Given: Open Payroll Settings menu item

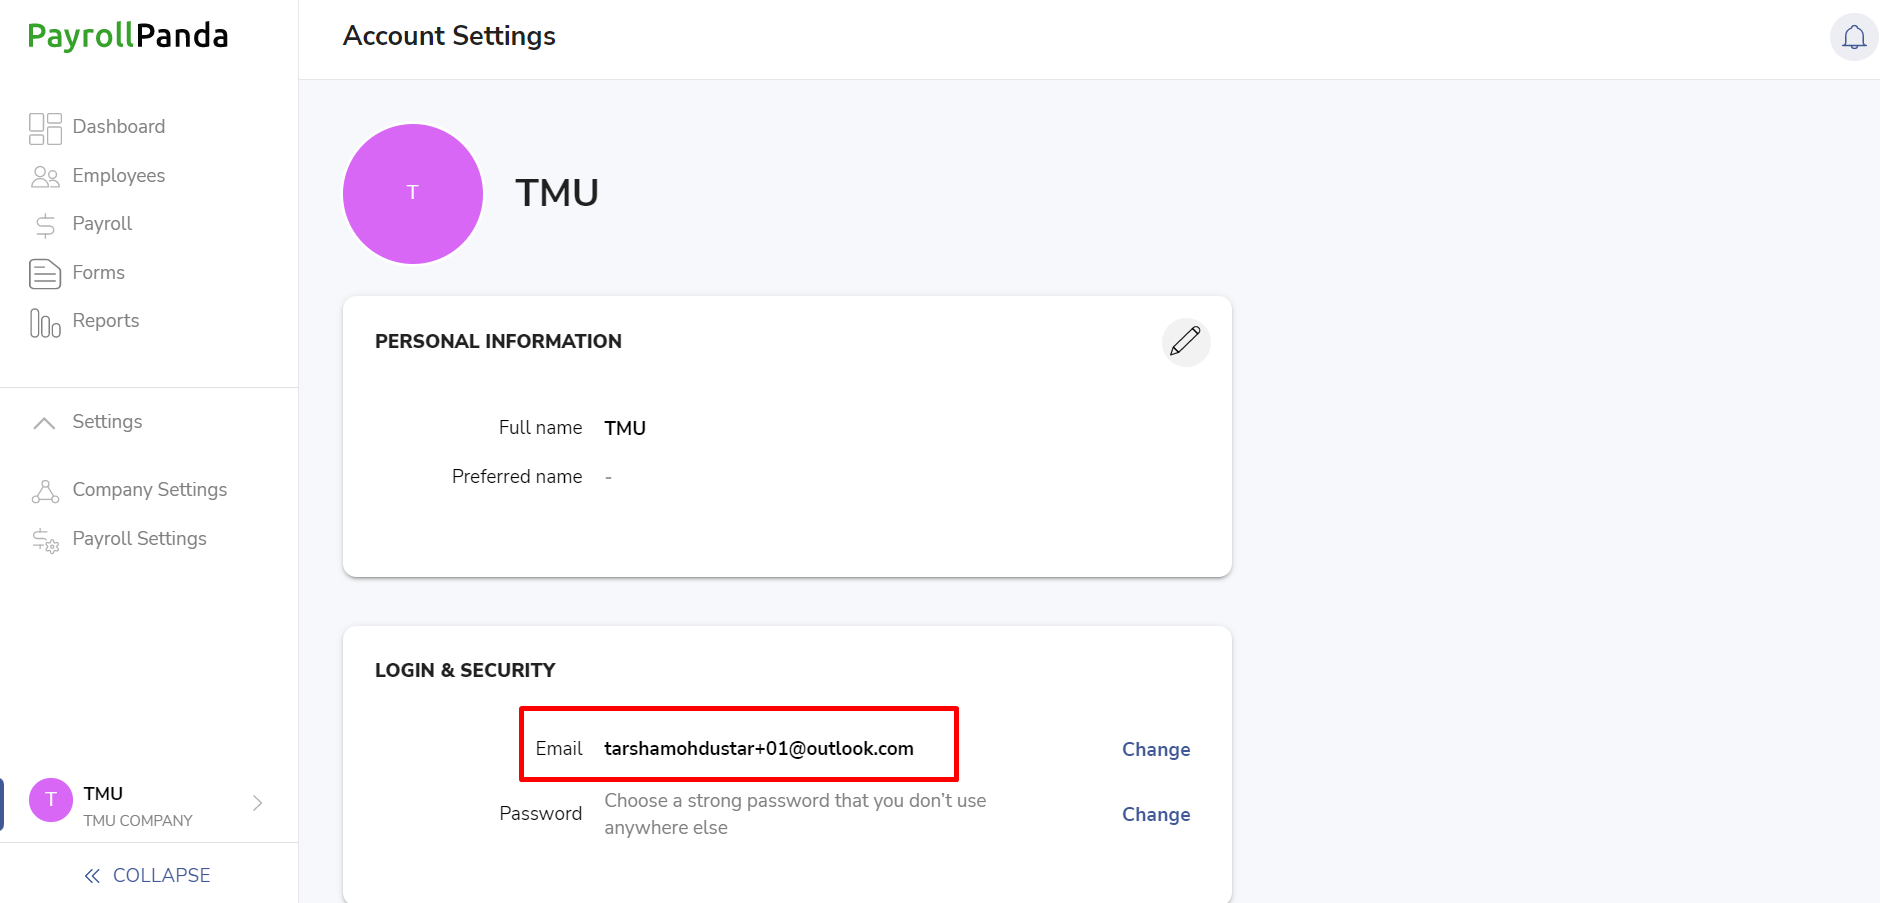Looking at the screenshot, I should coord(140,539).
